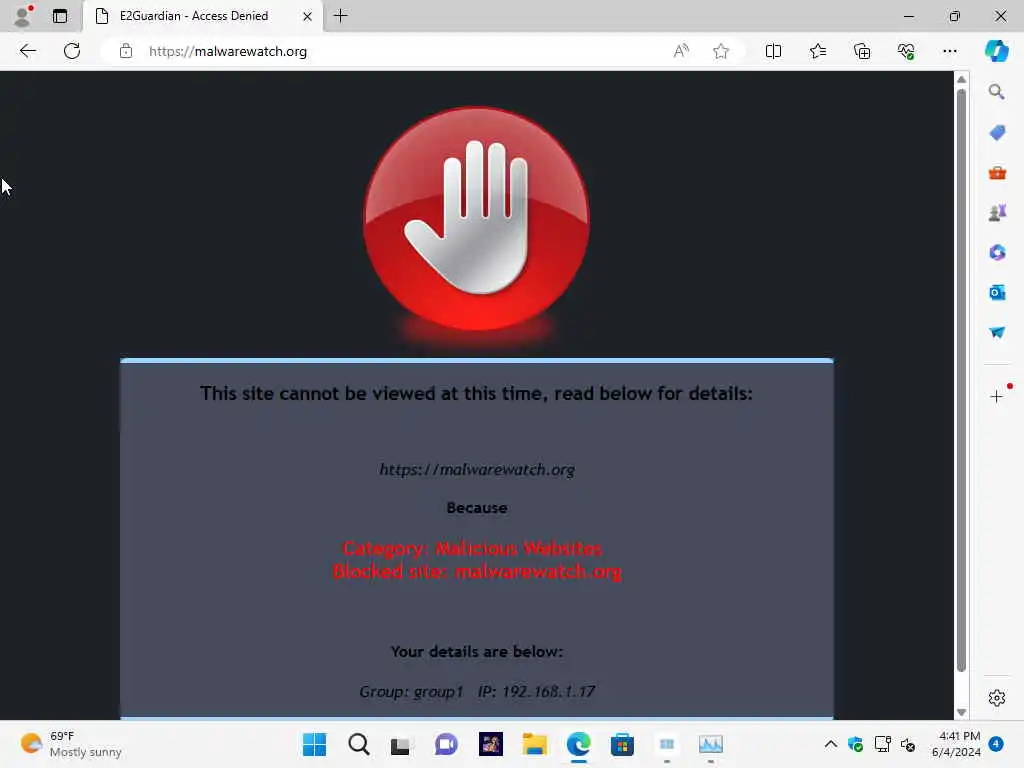
Task: Reload the blocked page
Action: click(x=72, y=51)
